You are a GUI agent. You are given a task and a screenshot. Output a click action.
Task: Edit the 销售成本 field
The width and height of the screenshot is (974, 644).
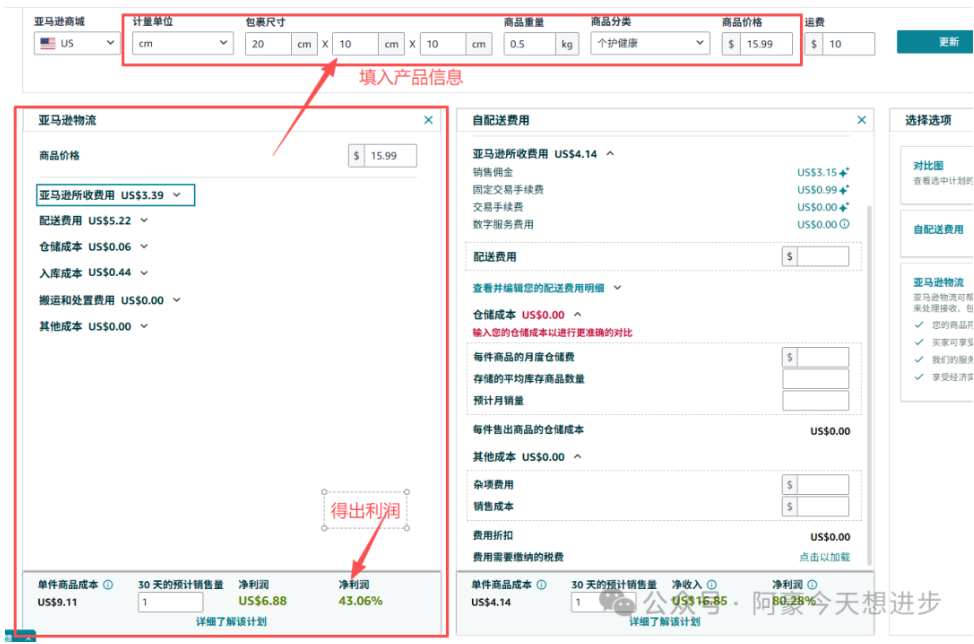822,506
